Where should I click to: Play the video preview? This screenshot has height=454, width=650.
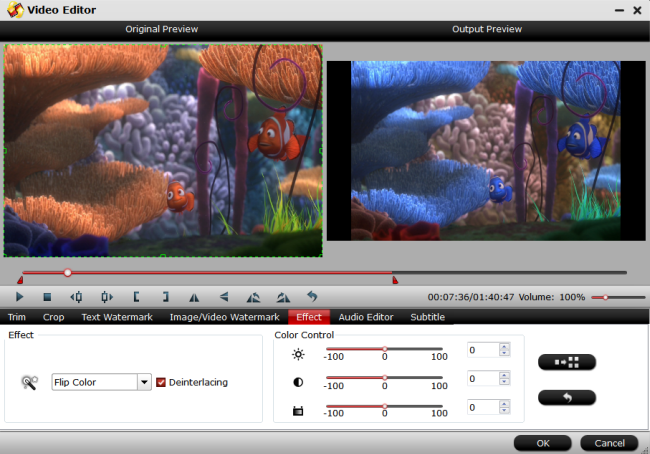pyautogui.click(x=19, y=297)
